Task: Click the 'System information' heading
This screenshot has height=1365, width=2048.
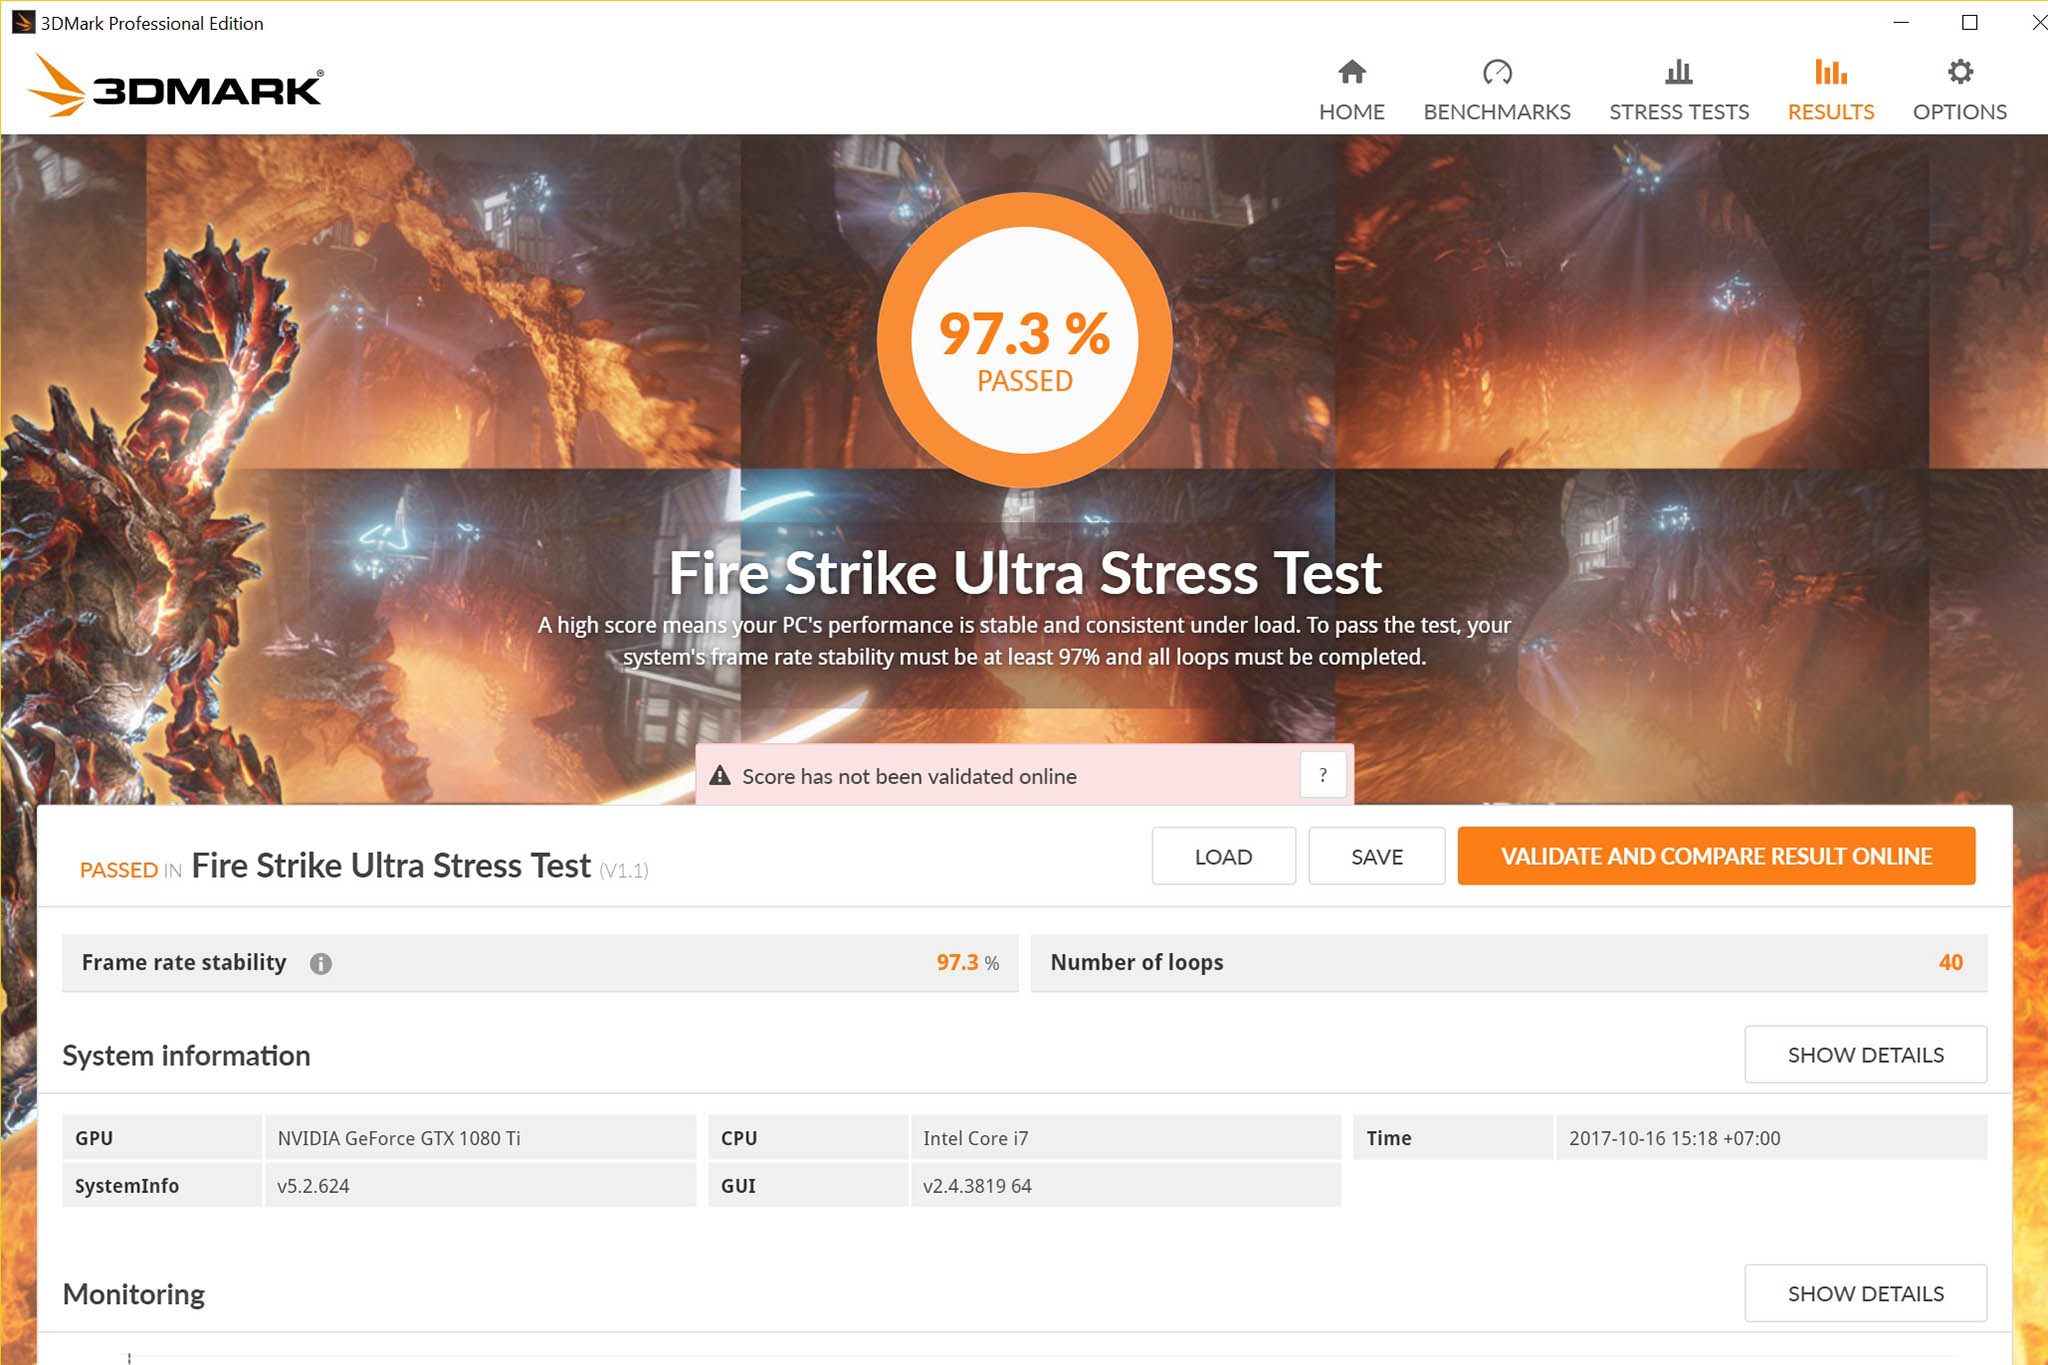Action: tap(186, 1056)
